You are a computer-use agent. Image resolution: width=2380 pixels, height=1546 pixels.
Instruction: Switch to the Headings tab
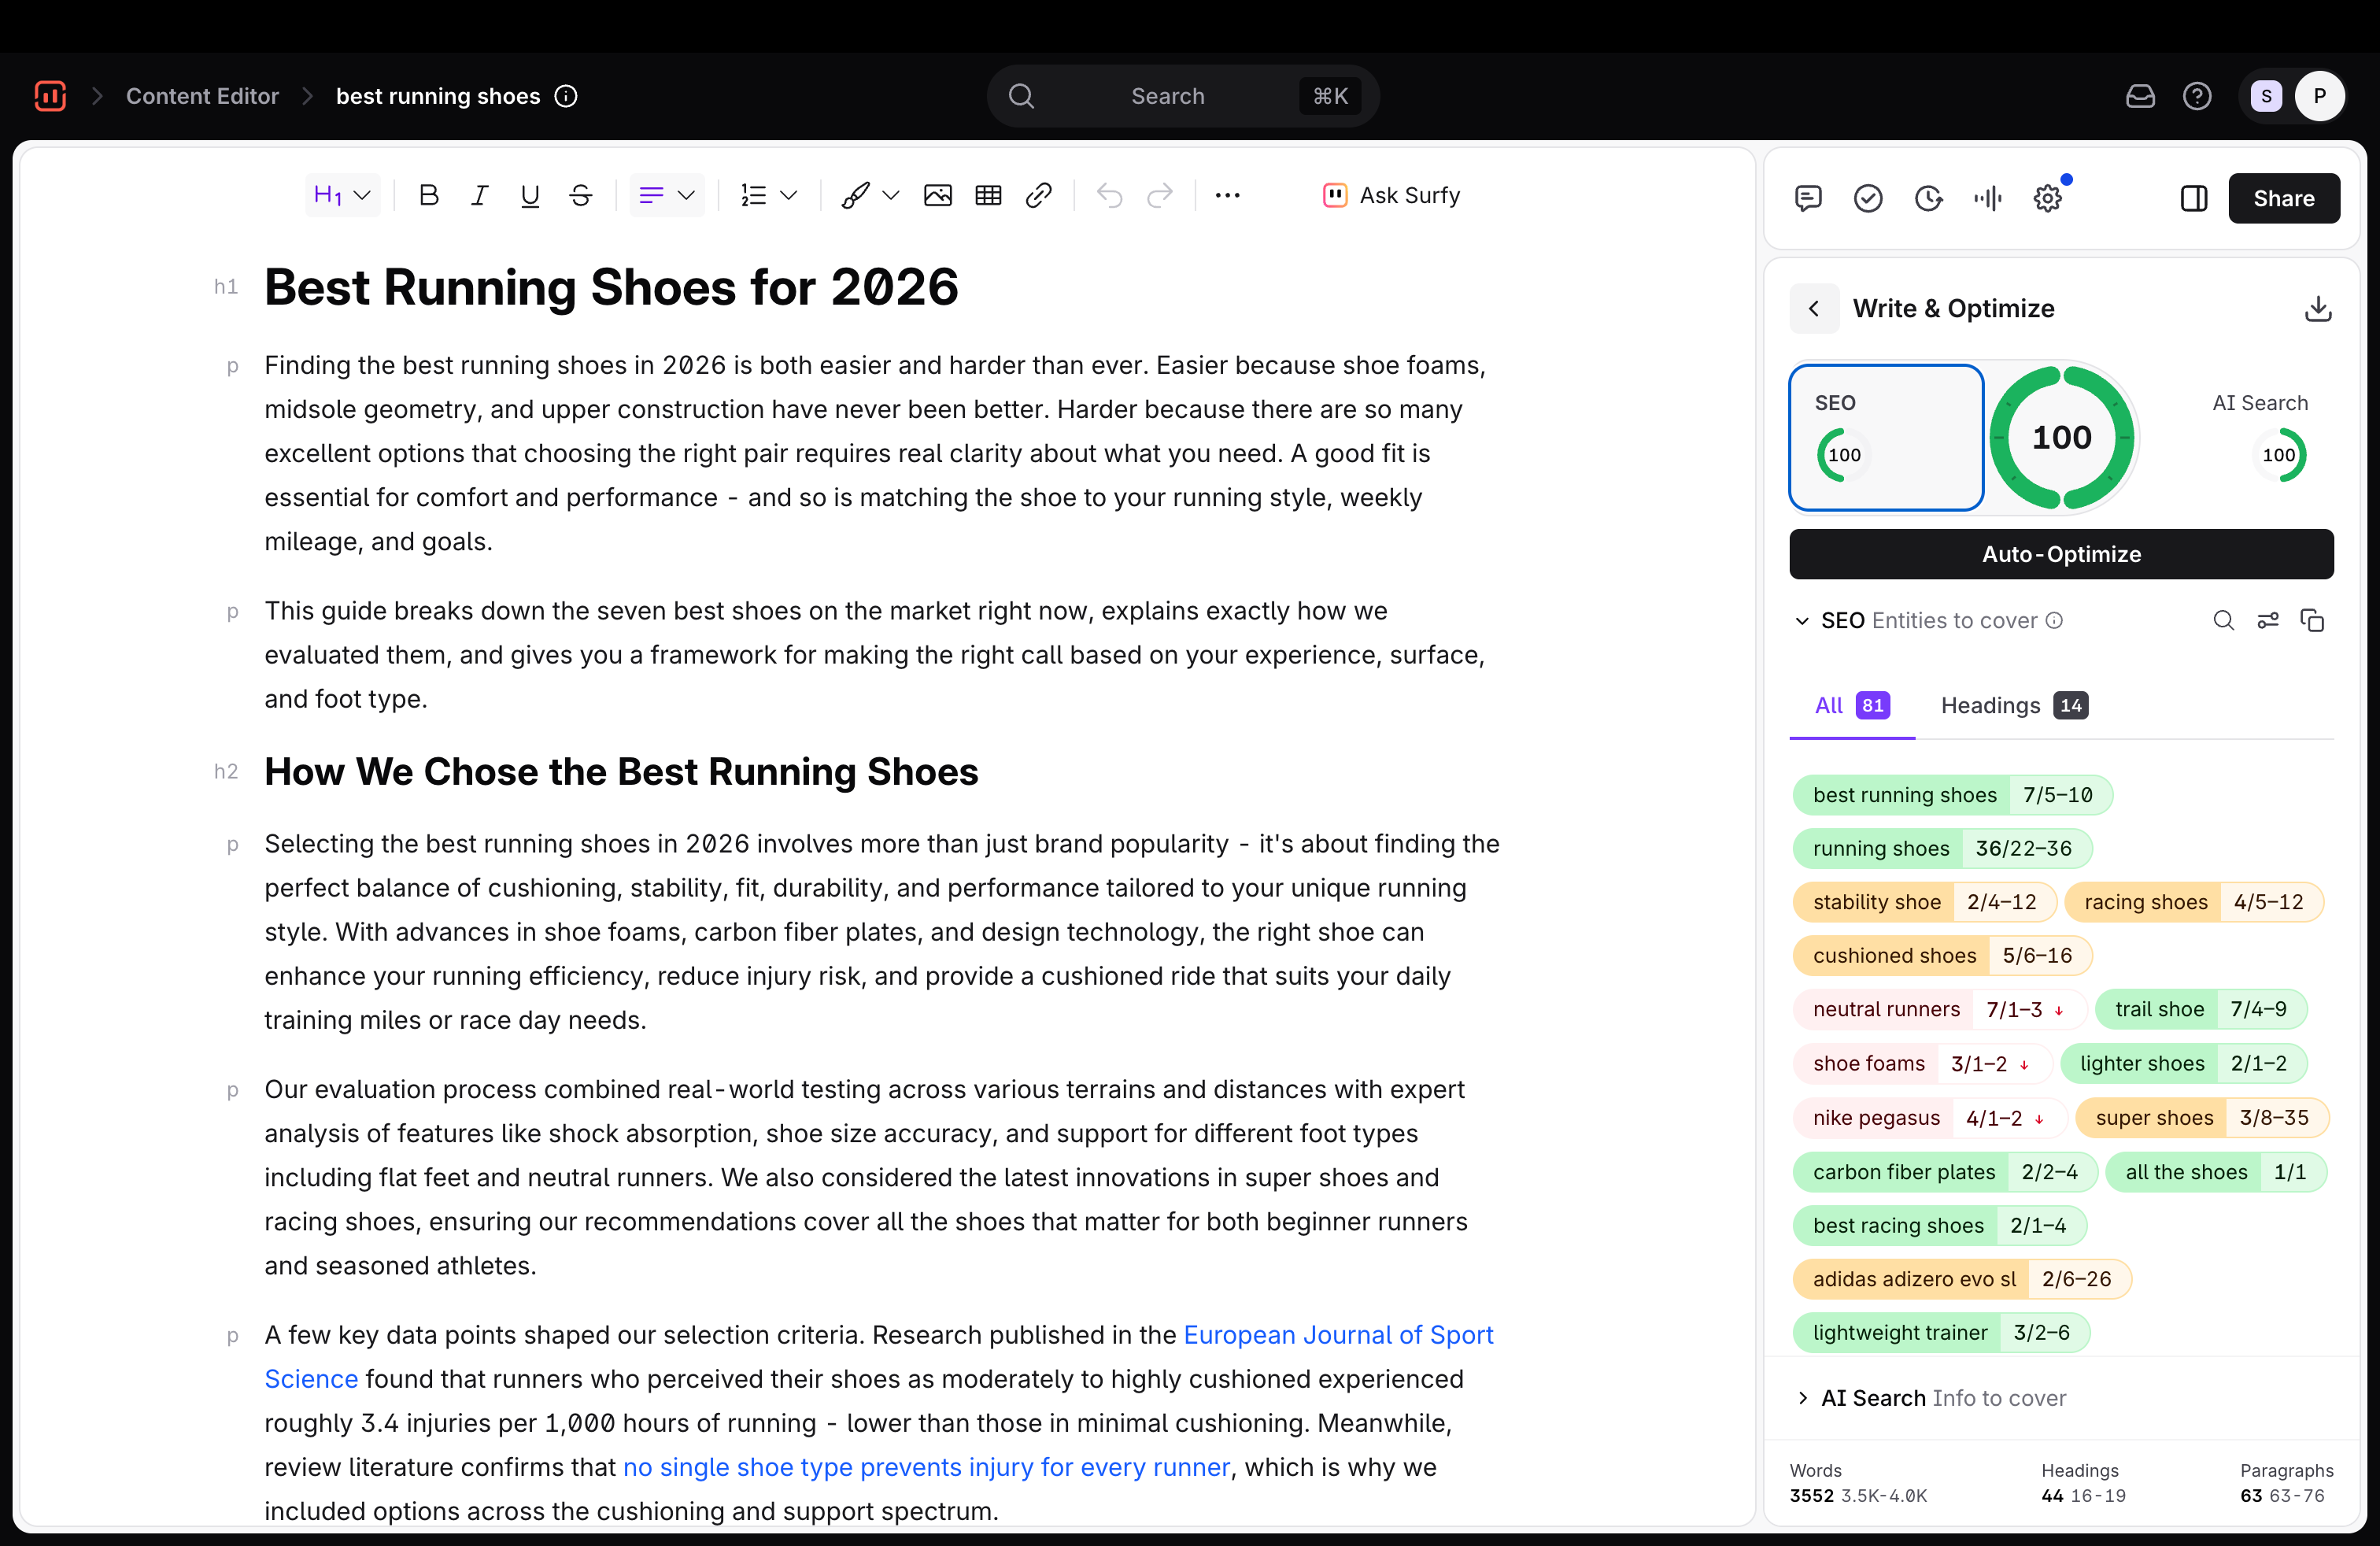pos(2014,706)
